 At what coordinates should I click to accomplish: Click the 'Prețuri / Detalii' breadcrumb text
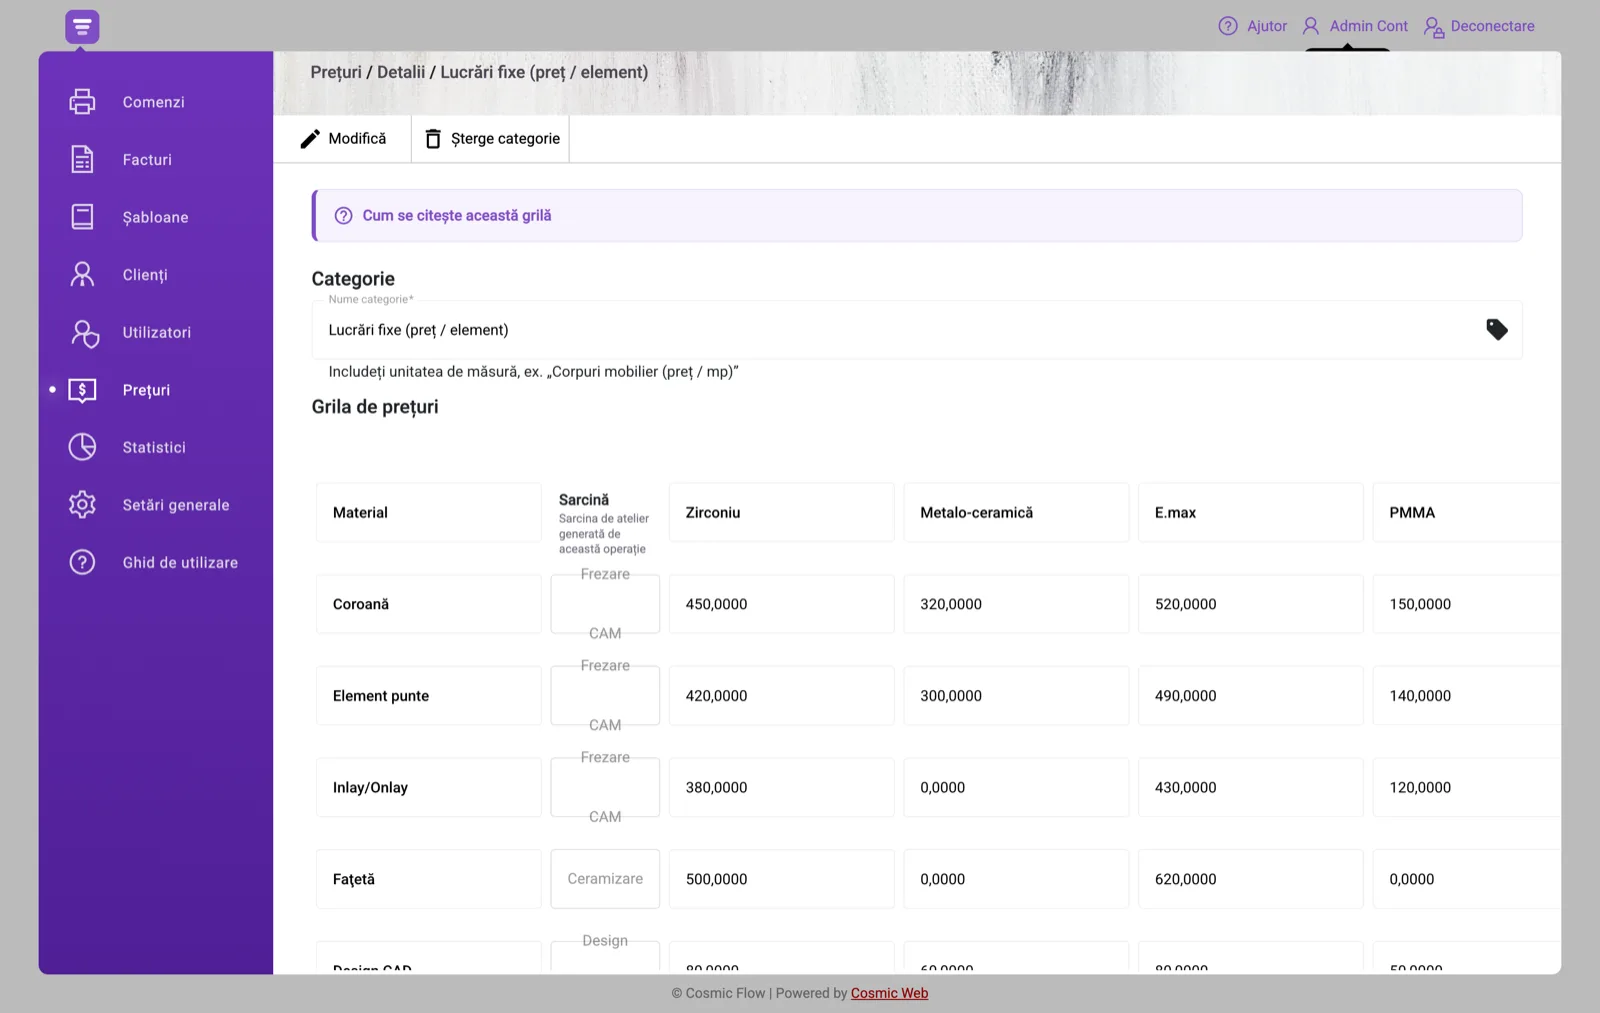coord(367,72)
